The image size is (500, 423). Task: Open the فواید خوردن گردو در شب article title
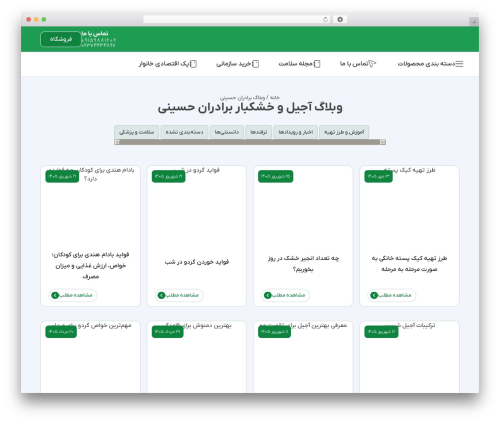click(197, 262)
